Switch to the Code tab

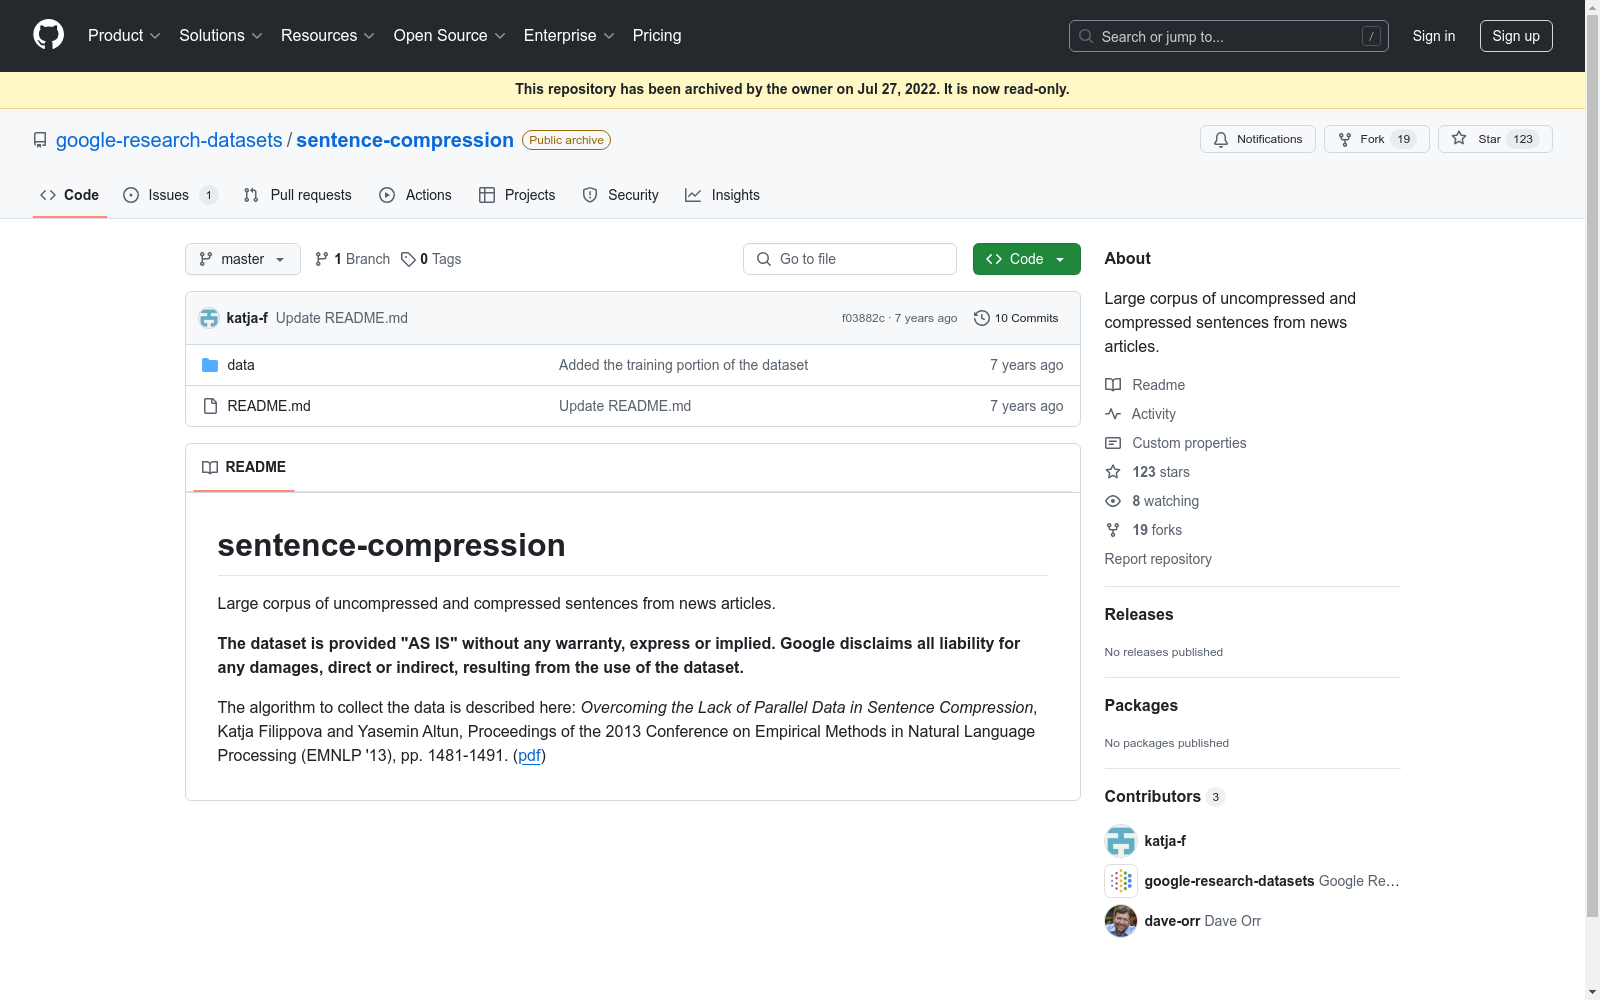point(70,195)
